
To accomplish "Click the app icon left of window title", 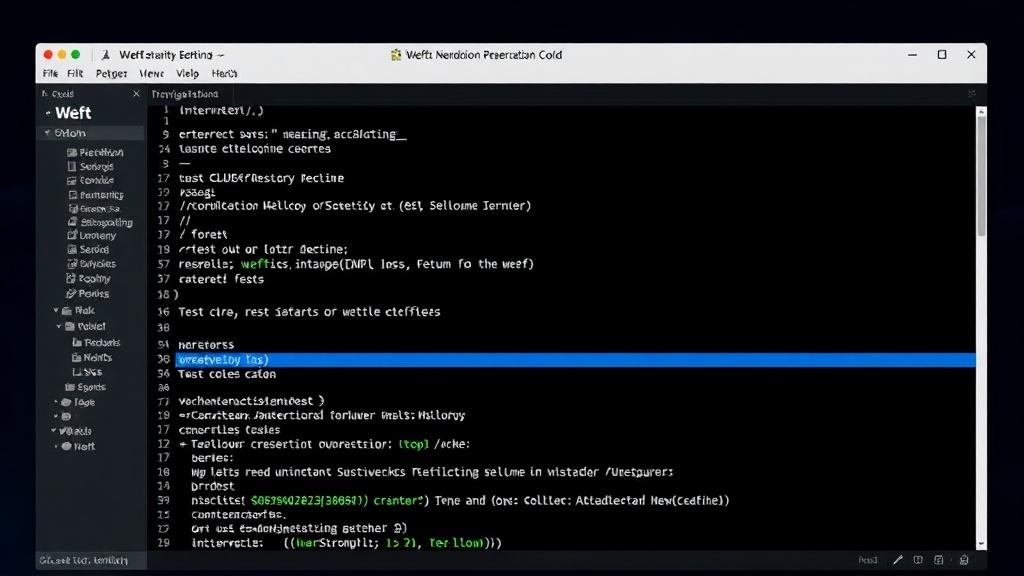I will click(106, 55).
